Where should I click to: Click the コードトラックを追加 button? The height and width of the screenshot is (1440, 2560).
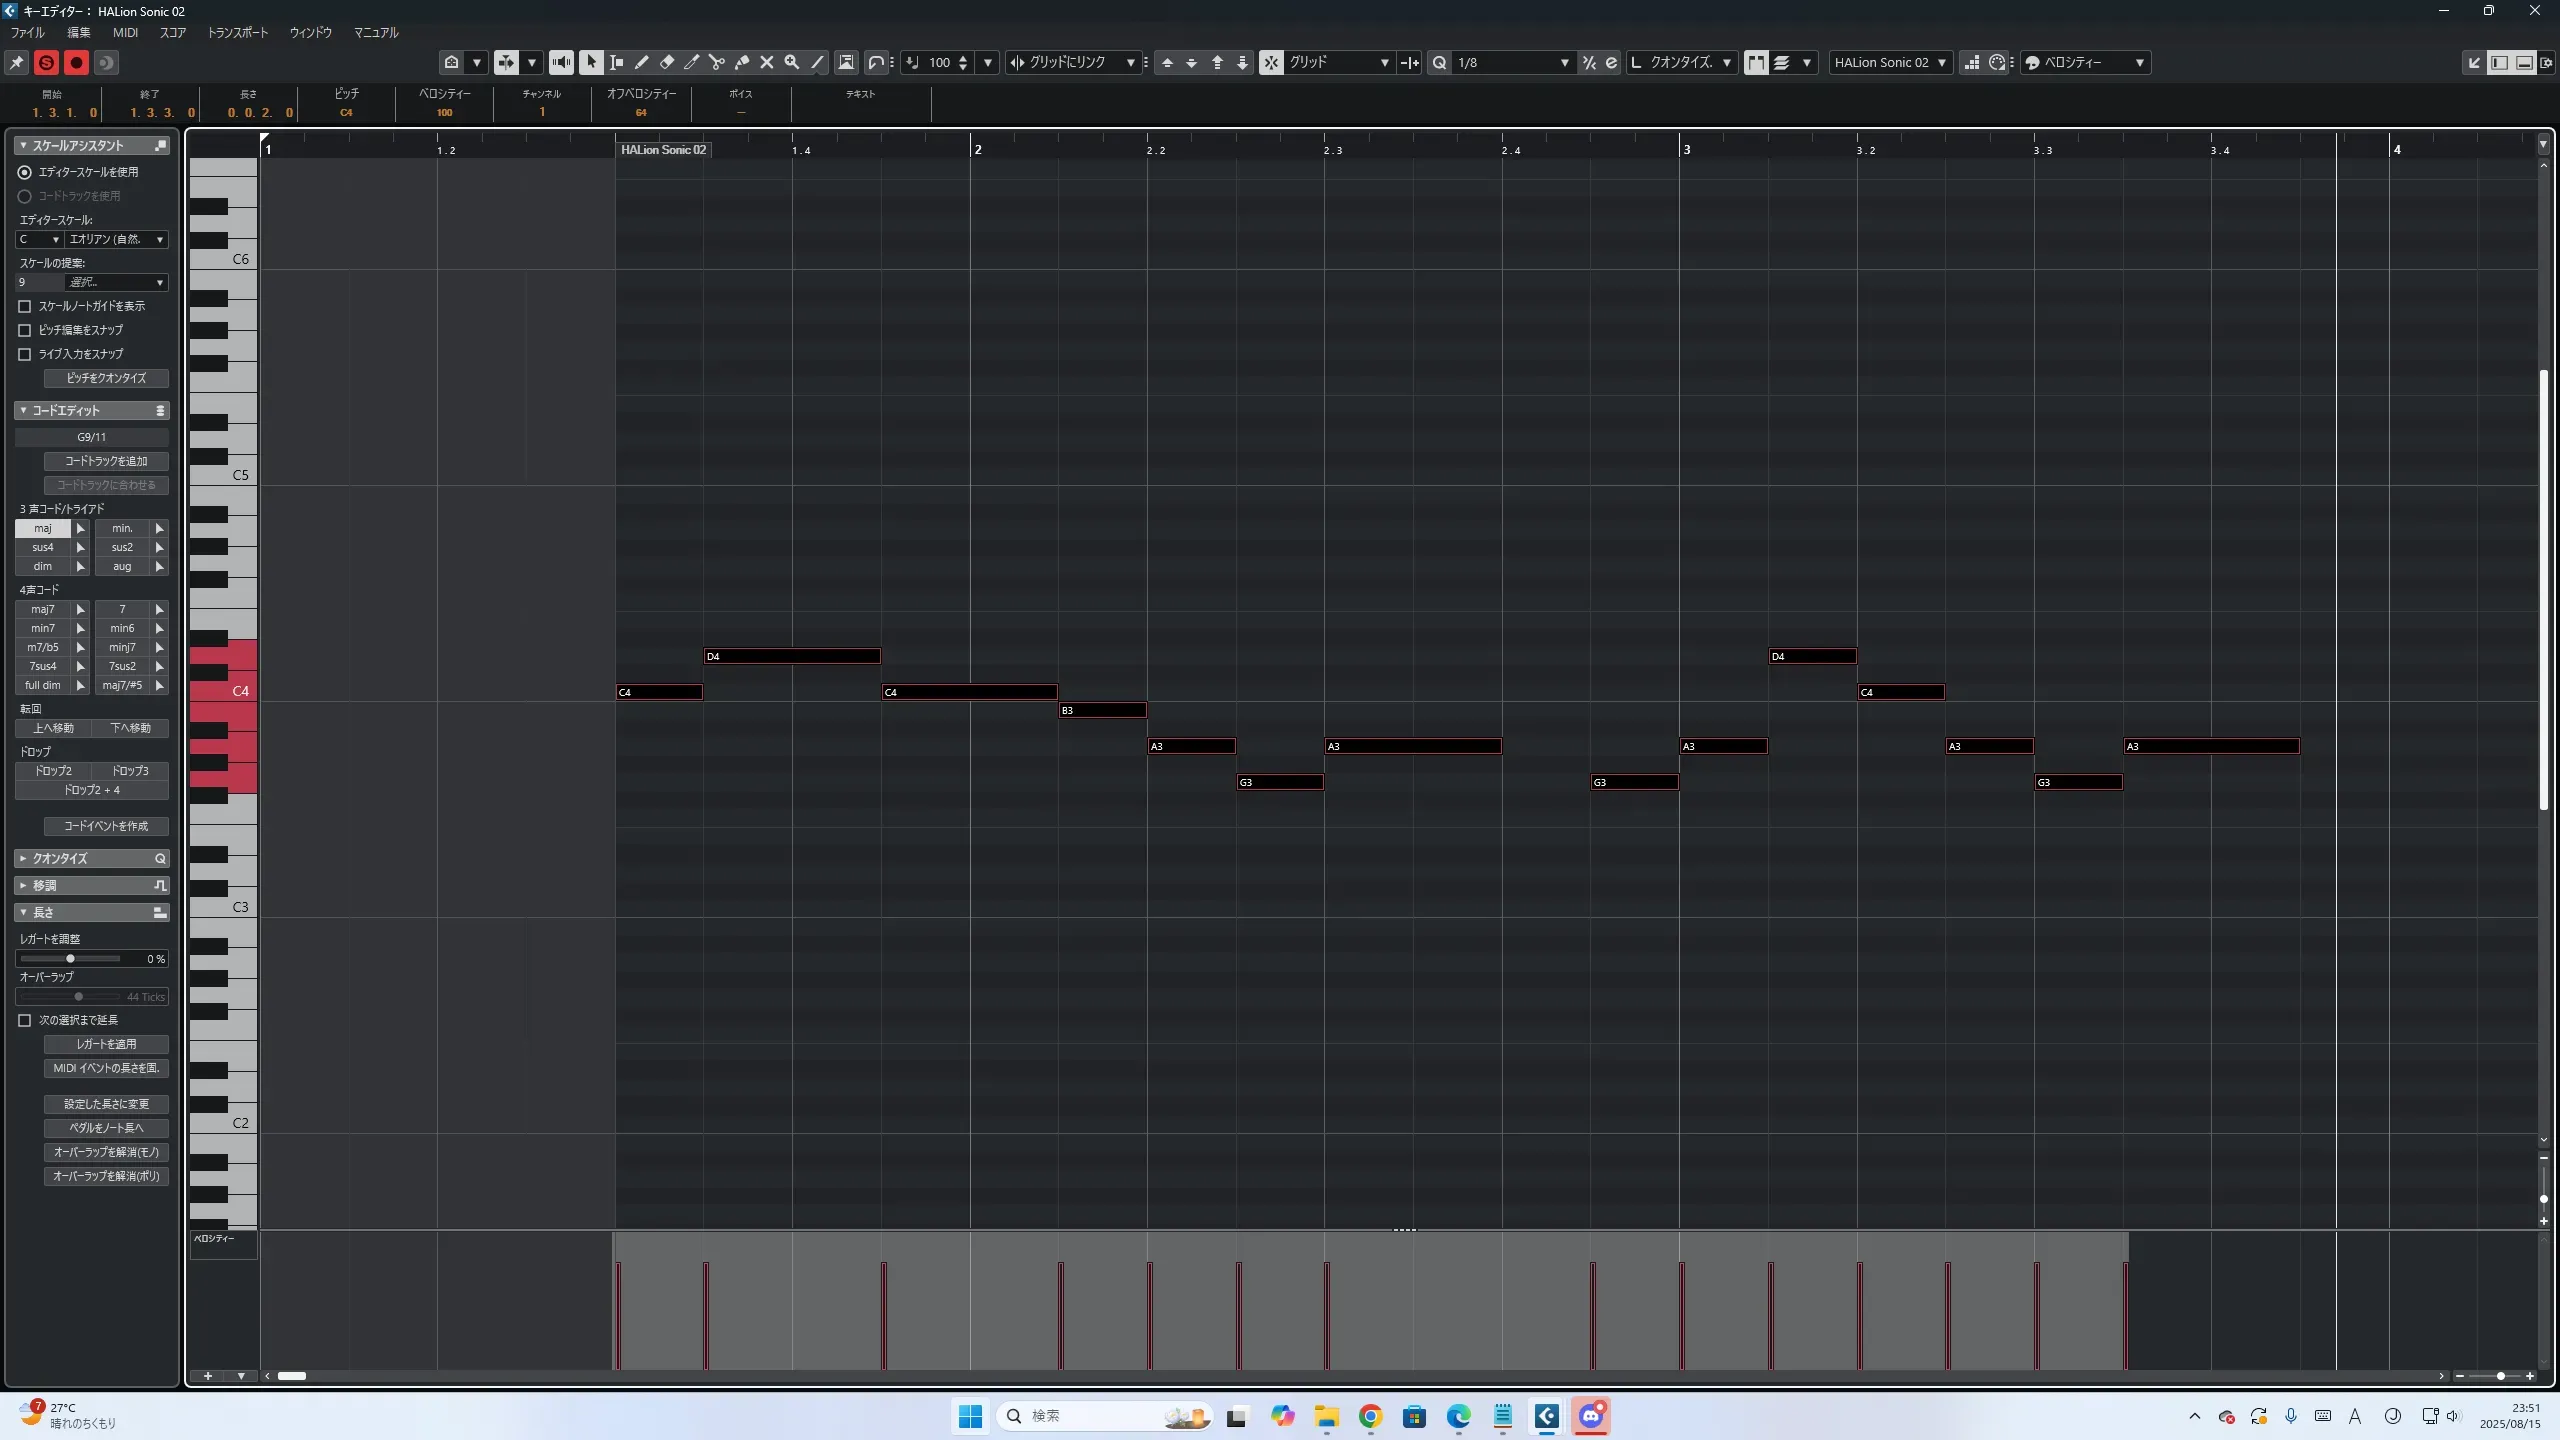click(106, 461)
